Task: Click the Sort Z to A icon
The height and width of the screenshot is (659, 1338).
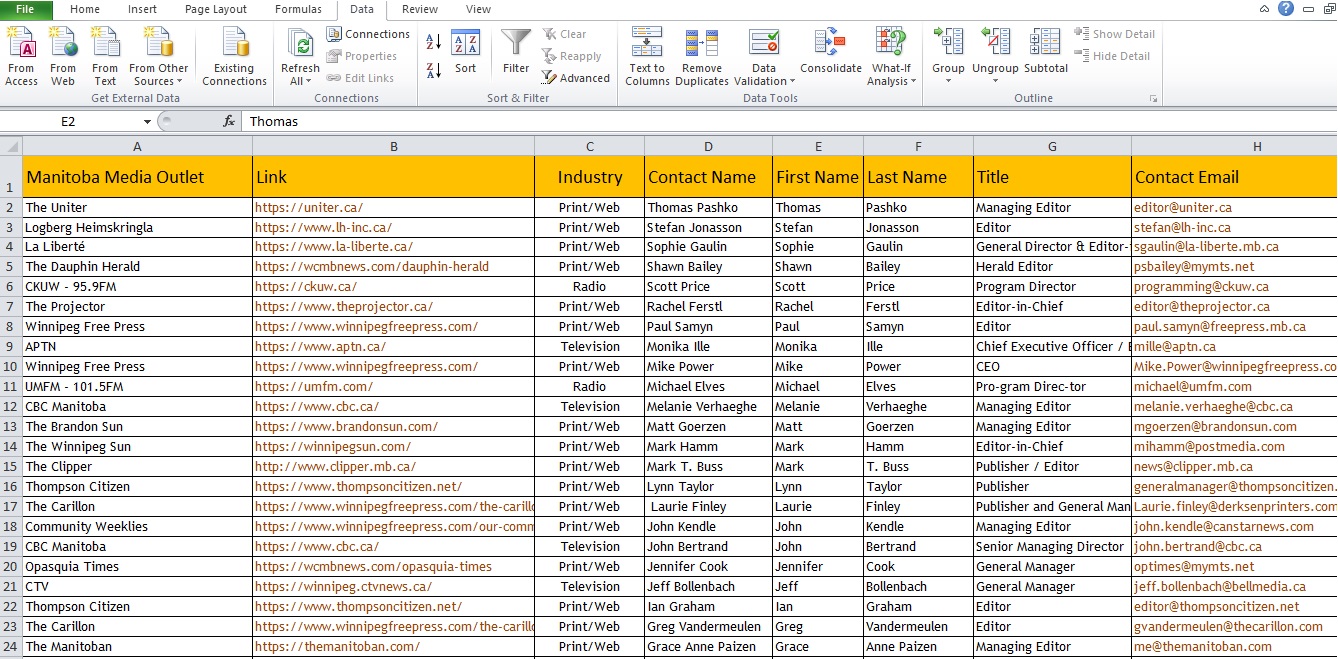Action: coord(434,70)
